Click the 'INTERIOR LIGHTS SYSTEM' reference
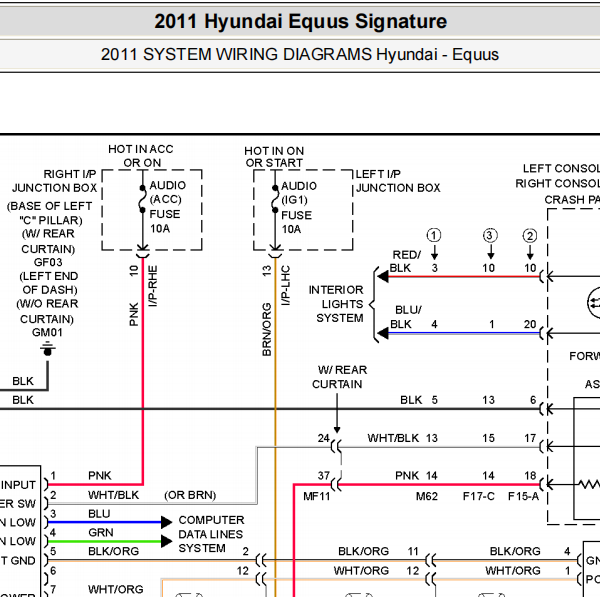The image size is (600, 597). click(x=336, y=304)
